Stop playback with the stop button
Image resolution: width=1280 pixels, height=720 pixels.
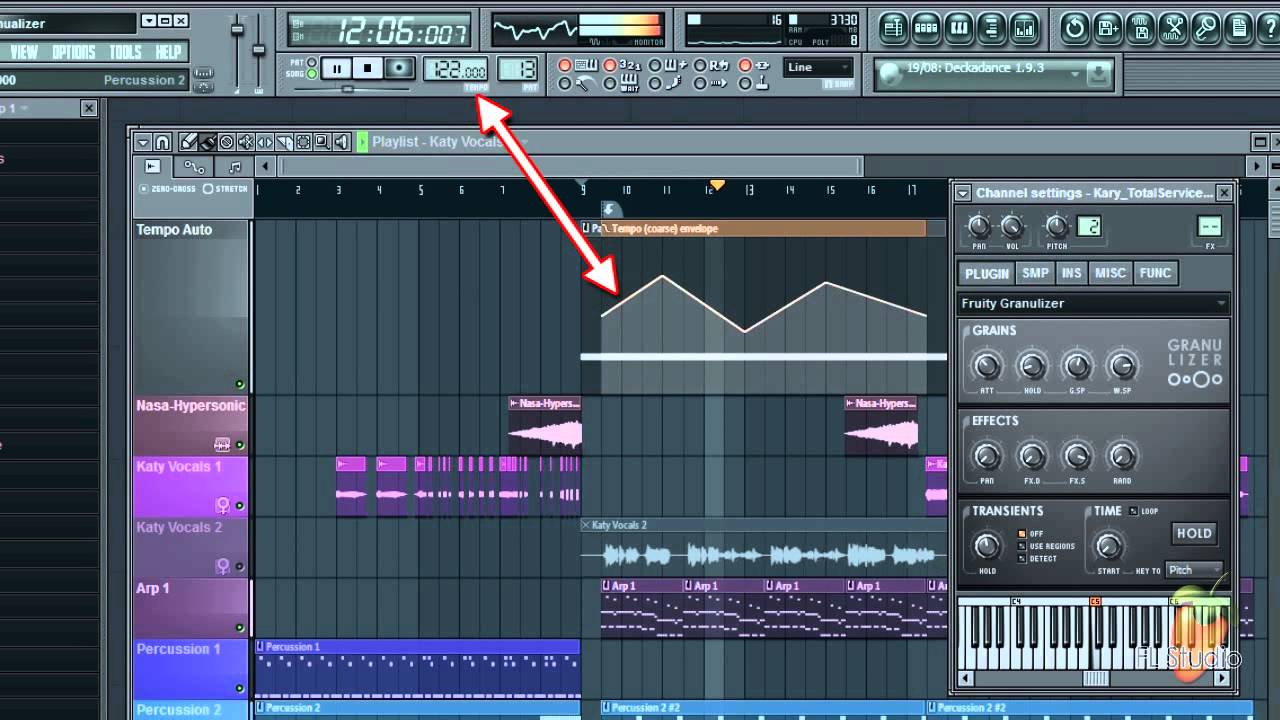coord(367,68)
